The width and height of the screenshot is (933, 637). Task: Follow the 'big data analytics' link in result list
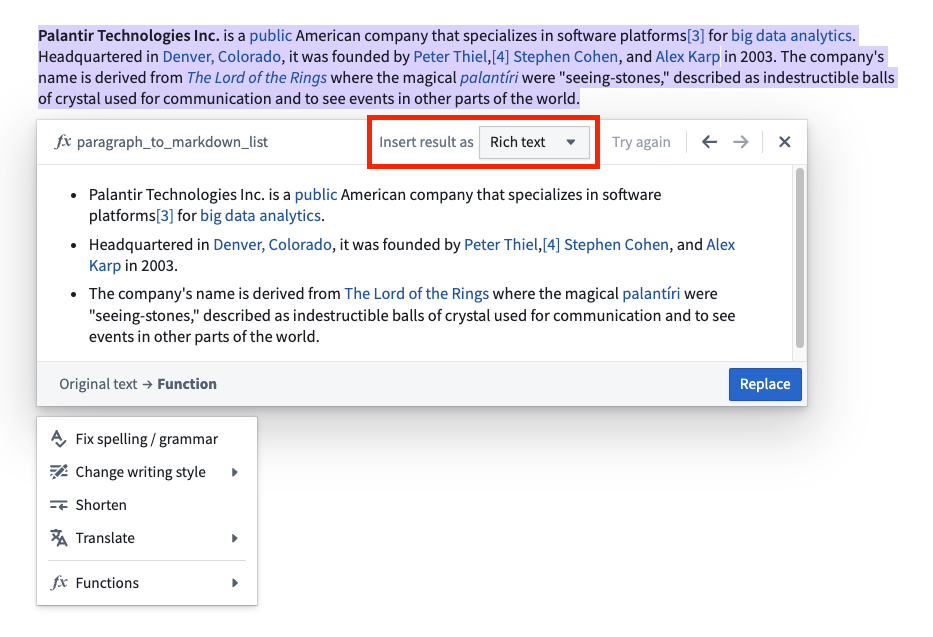pos(260,215)
